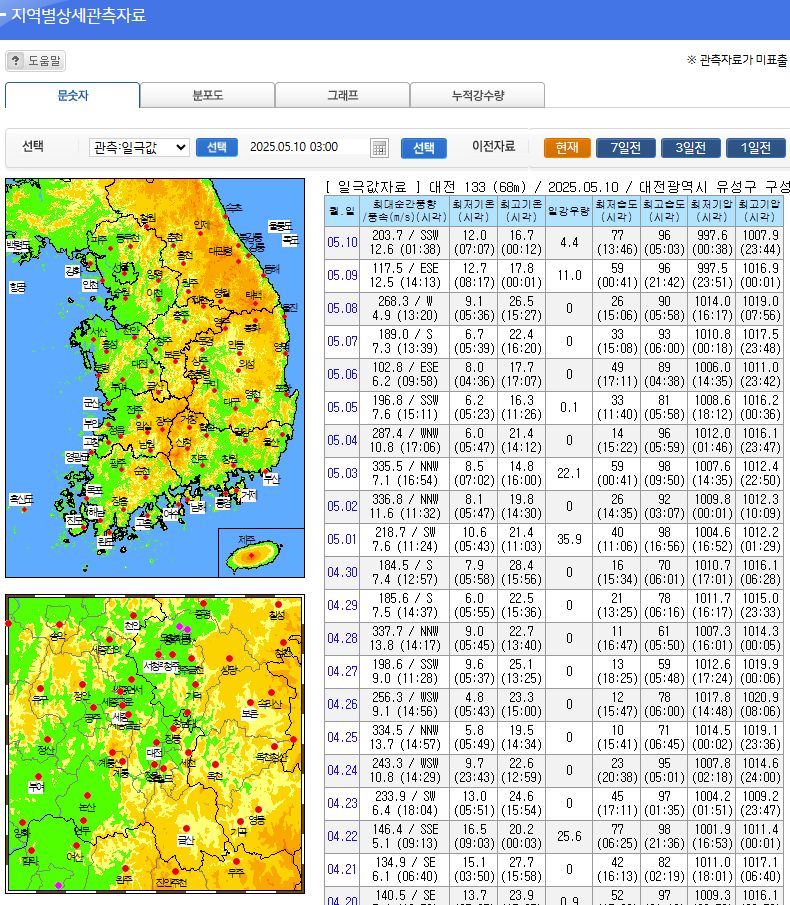Click the 최고기온 column header
The width and height of the screenshot is (790, 905).
(x=521, y=211)
